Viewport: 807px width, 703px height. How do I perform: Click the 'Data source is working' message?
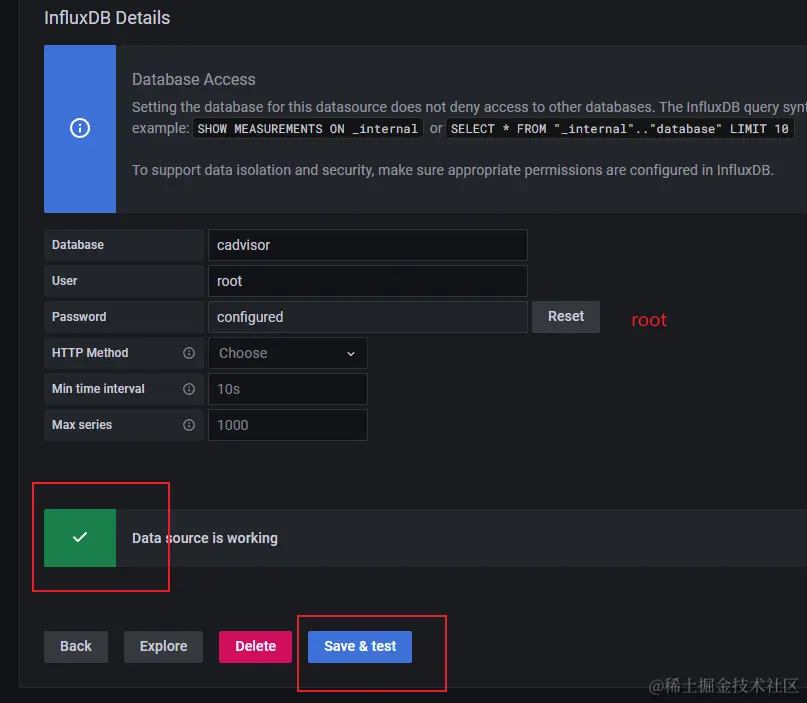point(205,538)
